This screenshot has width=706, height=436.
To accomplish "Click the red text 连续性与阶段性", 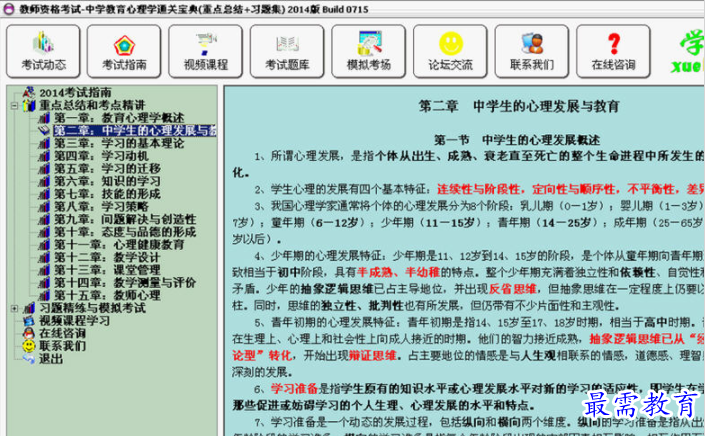I will (478, 189).
